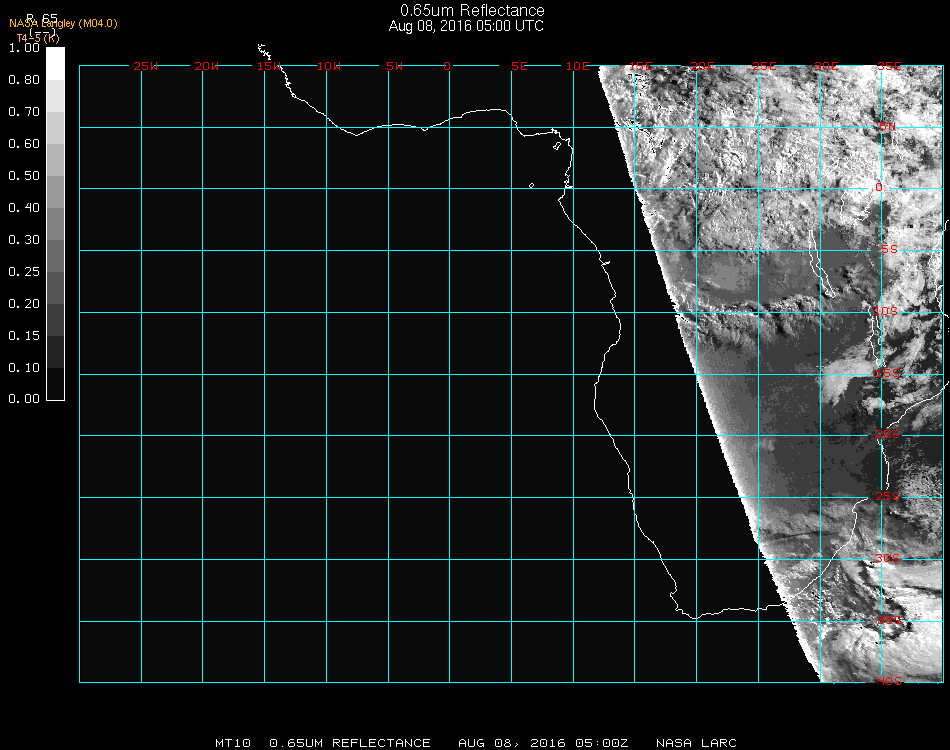Screen dimensions: 950x750
Task: Click the 0.25 colorbar scale label
Action: pos(23,272)
